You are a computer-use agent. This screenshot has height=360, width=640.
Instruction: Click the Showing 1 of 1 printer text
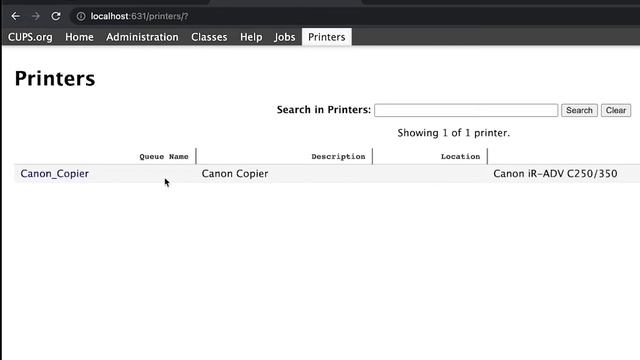(x=453, y=133)
